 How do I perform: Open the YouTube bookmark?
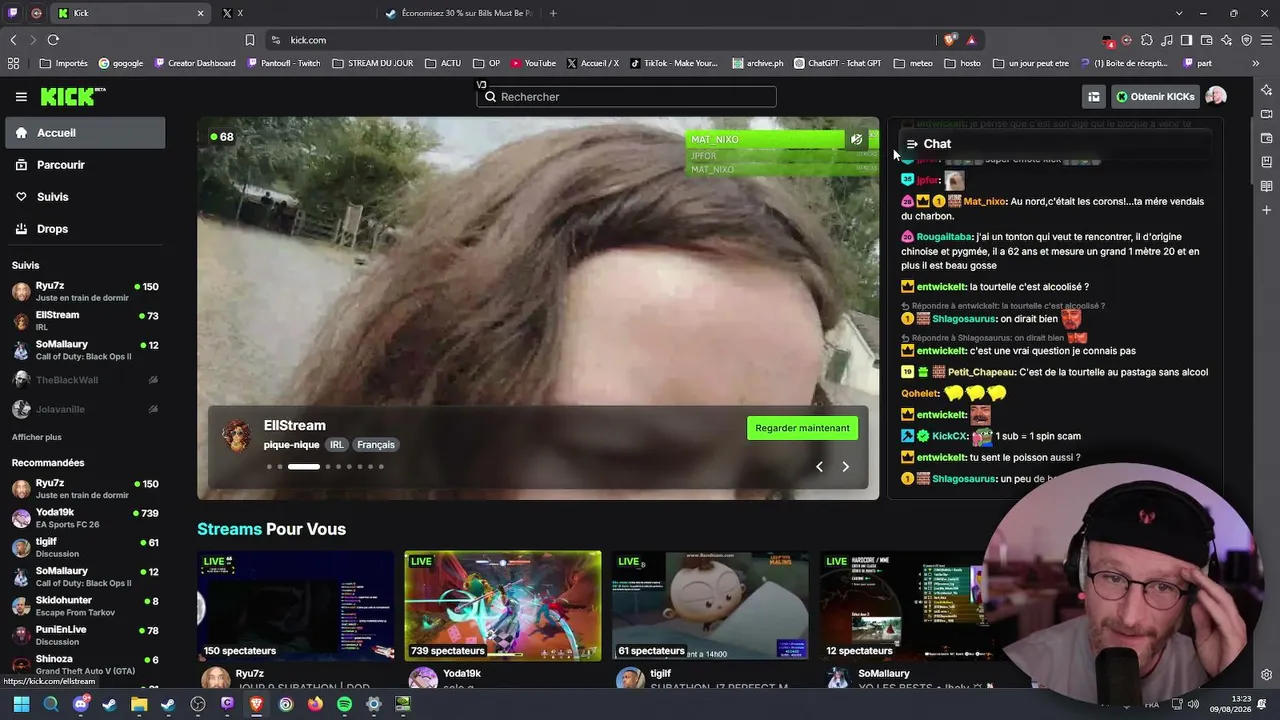point(533,63)
